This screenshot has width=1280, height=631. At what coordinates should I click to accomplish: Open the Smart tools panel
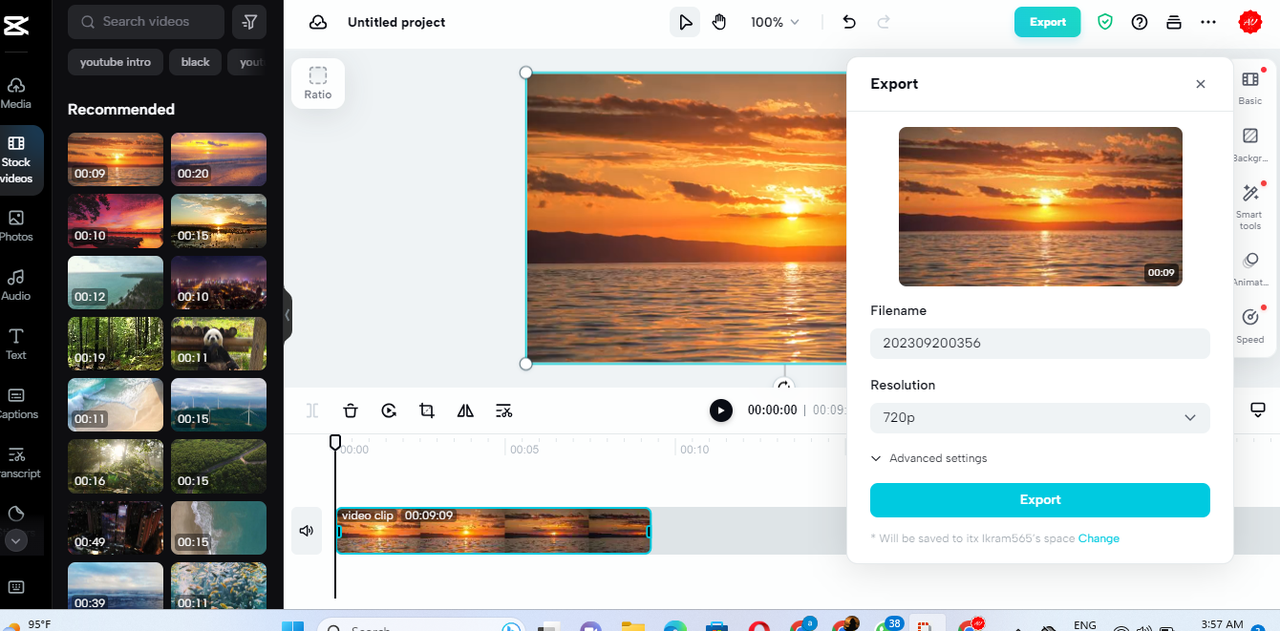click(1250, 205)
